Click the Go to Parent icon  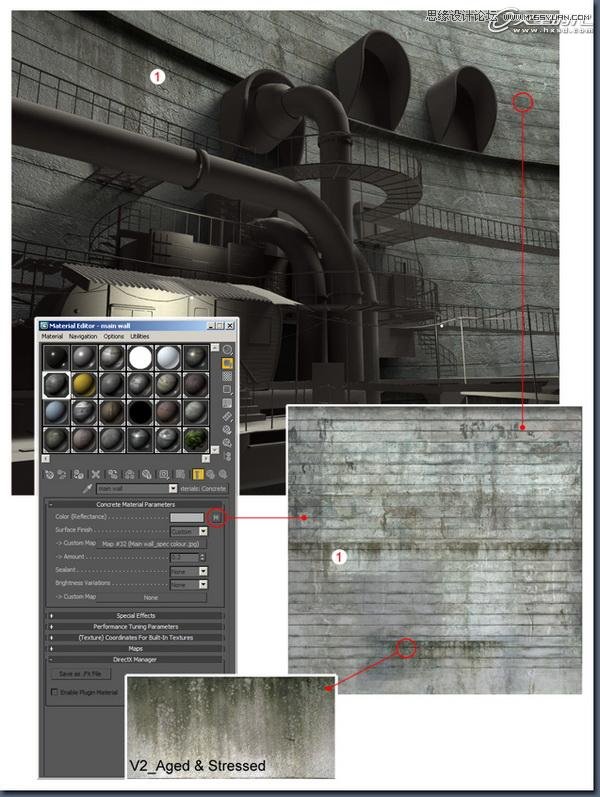(211, 474)
